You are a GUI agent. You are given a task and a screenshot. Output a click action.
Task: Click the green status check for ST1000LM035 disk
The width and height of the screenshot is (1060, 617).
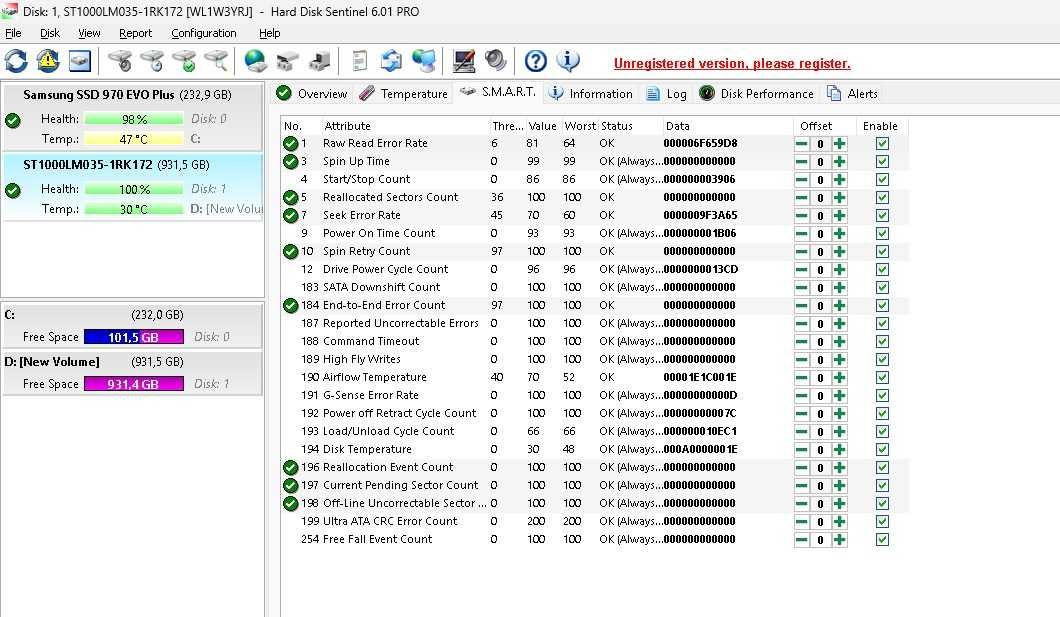[x=13, y=191]
